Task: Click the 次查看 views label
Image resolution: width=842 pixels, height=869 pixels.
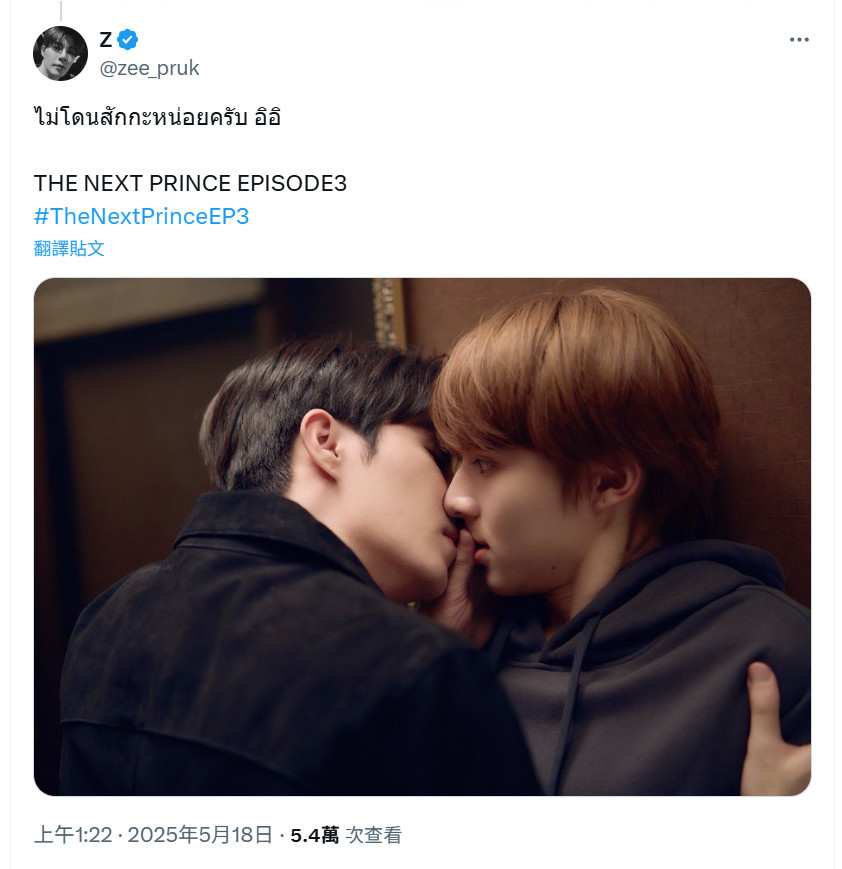Action: [374, 835]
